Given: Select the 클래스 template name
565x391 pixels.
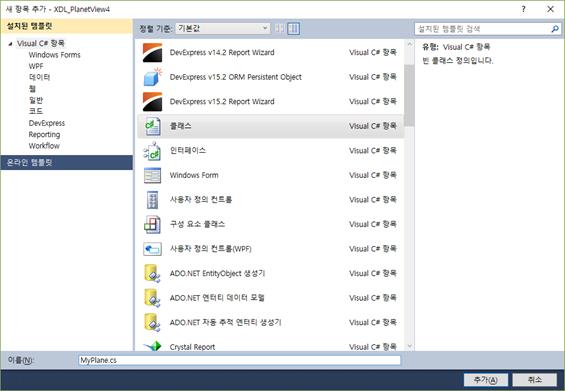Looking at the screenshot, I should (181, 126).
